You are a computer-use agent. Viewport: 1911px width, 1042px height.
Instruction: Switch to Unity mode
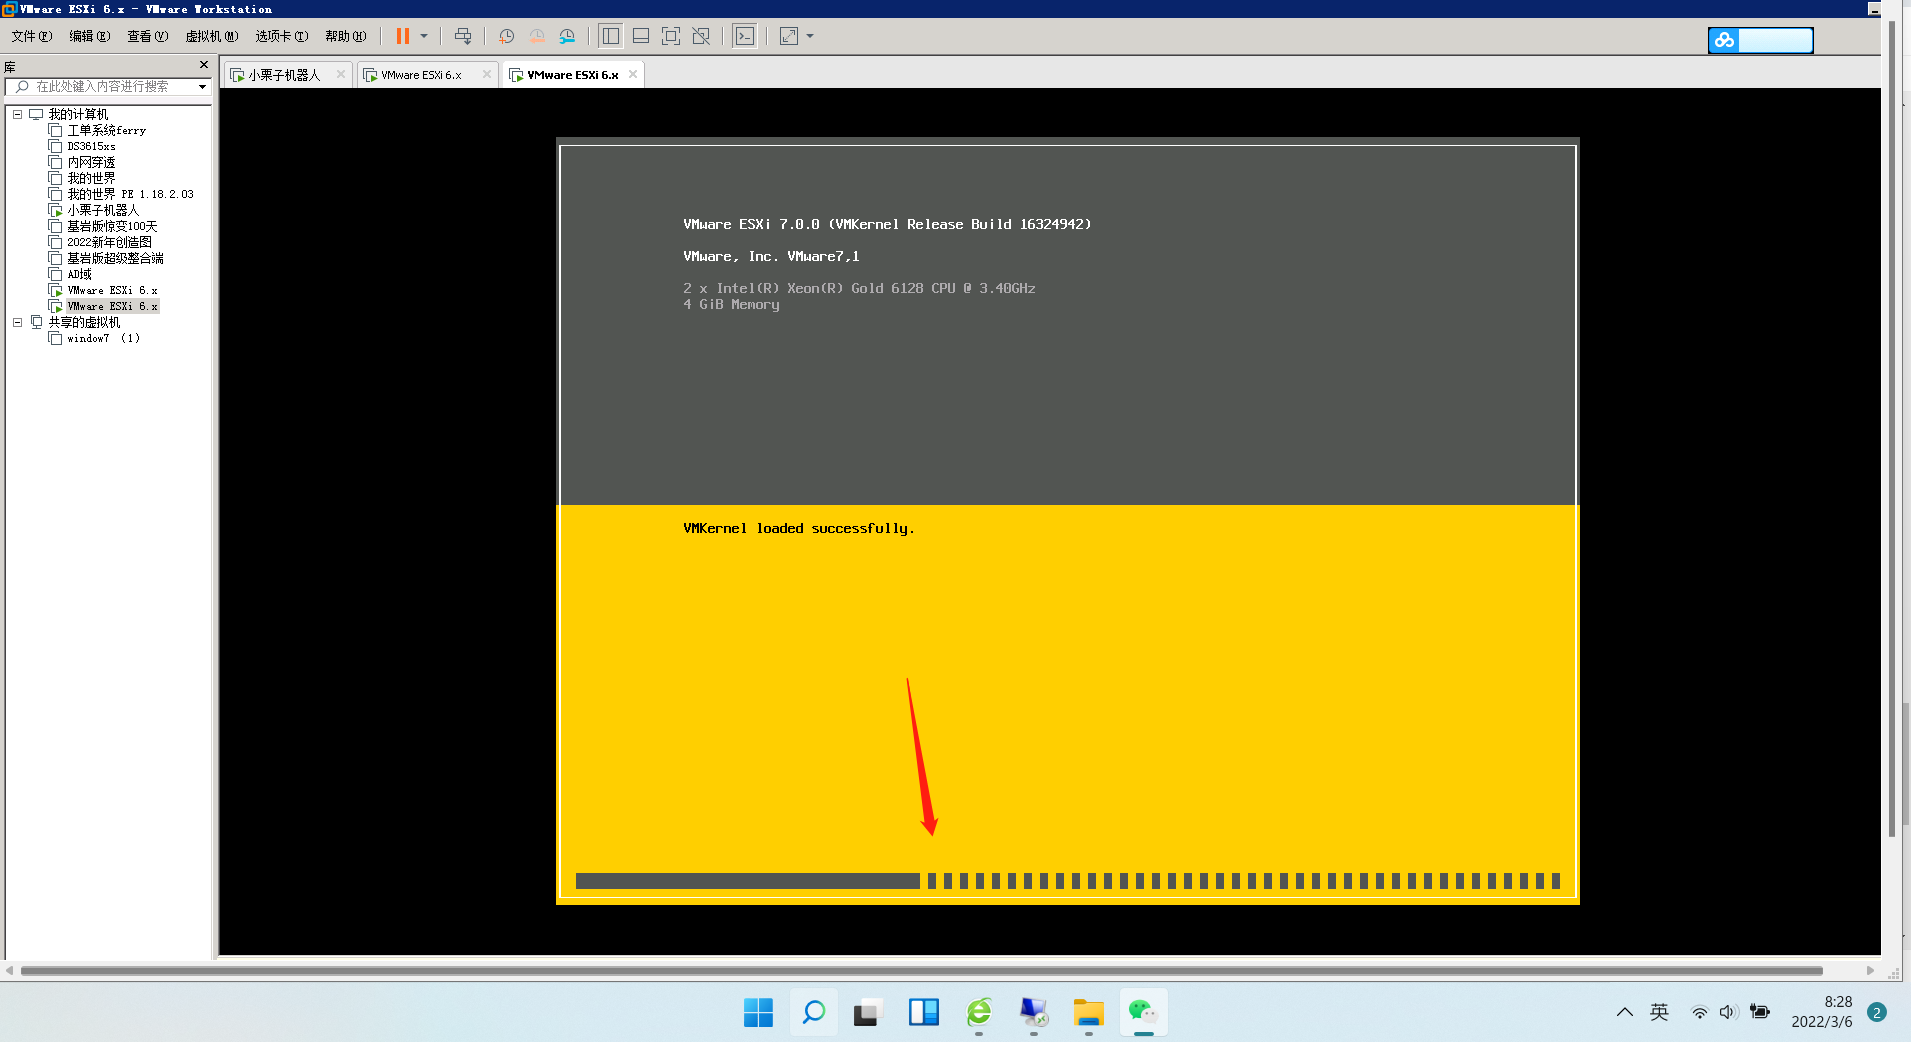pos(701,36)
